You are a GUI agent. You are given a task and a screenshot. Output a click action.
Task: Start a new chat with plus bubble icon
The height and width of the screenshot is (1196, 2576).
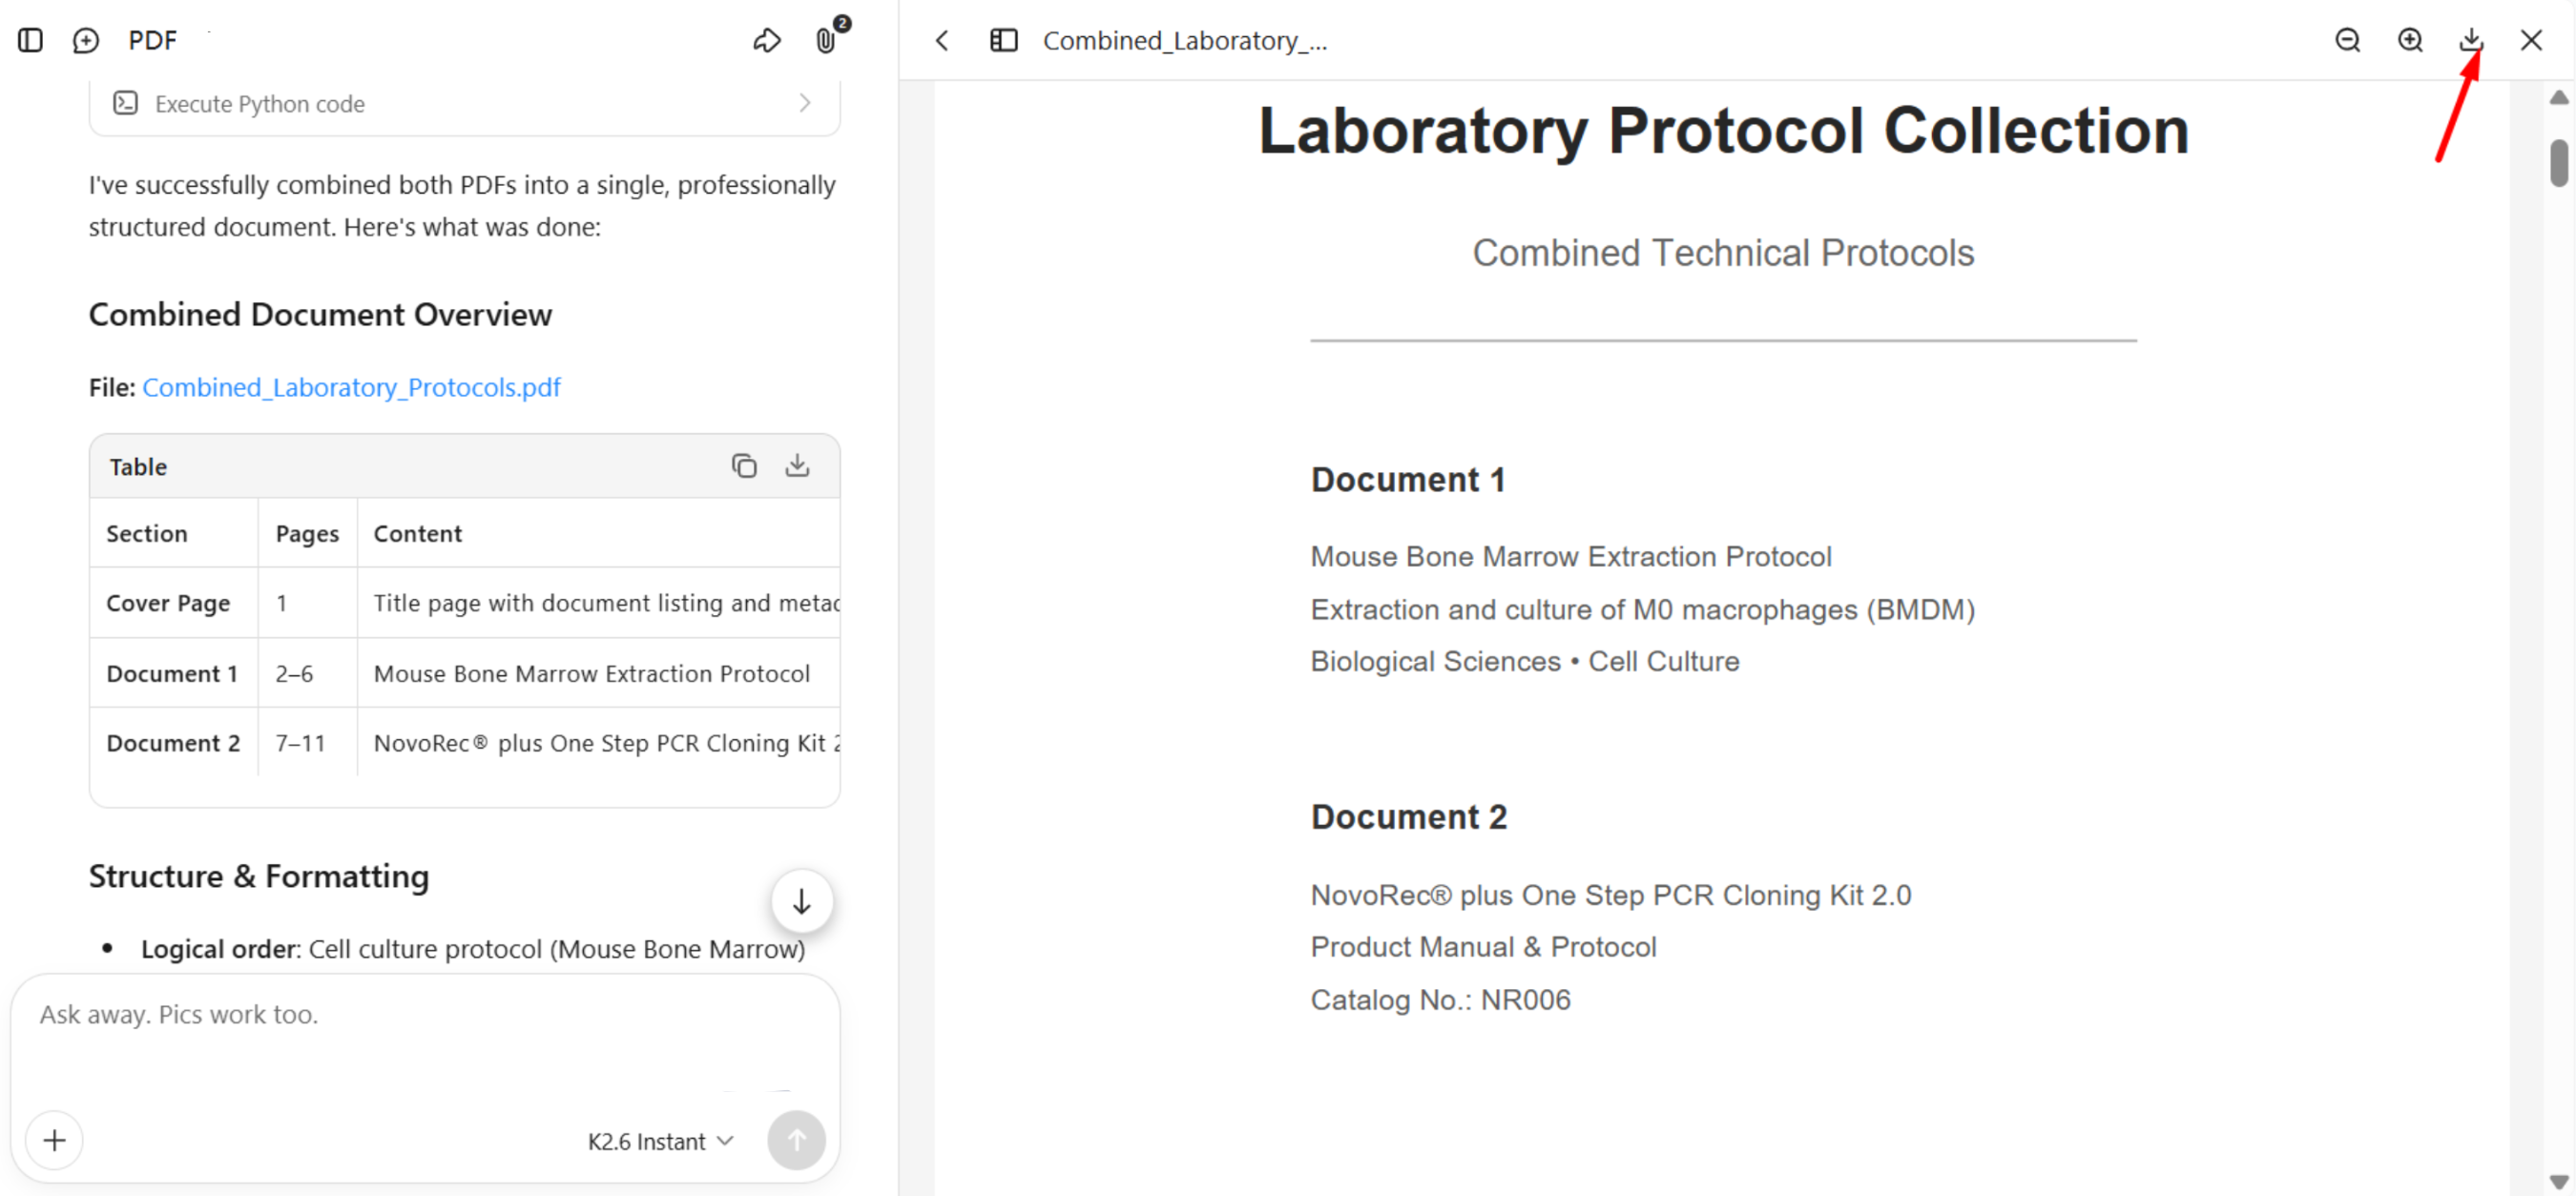[x=86, y=40]
